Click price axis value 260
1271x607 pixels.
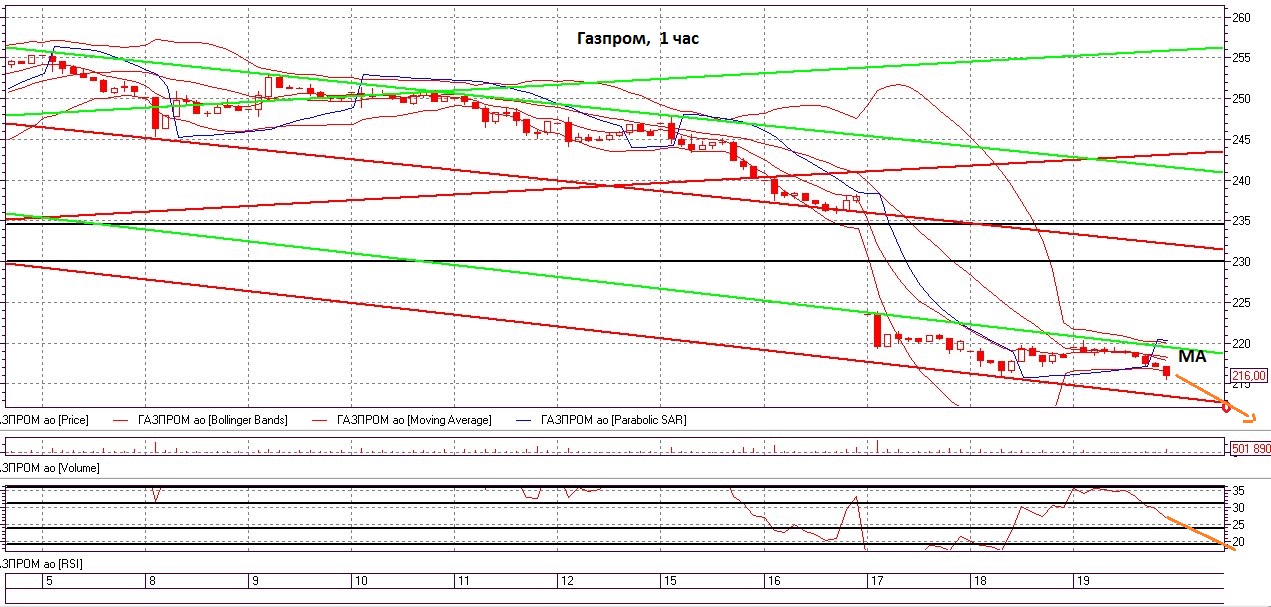click(x=1242, y=17)
